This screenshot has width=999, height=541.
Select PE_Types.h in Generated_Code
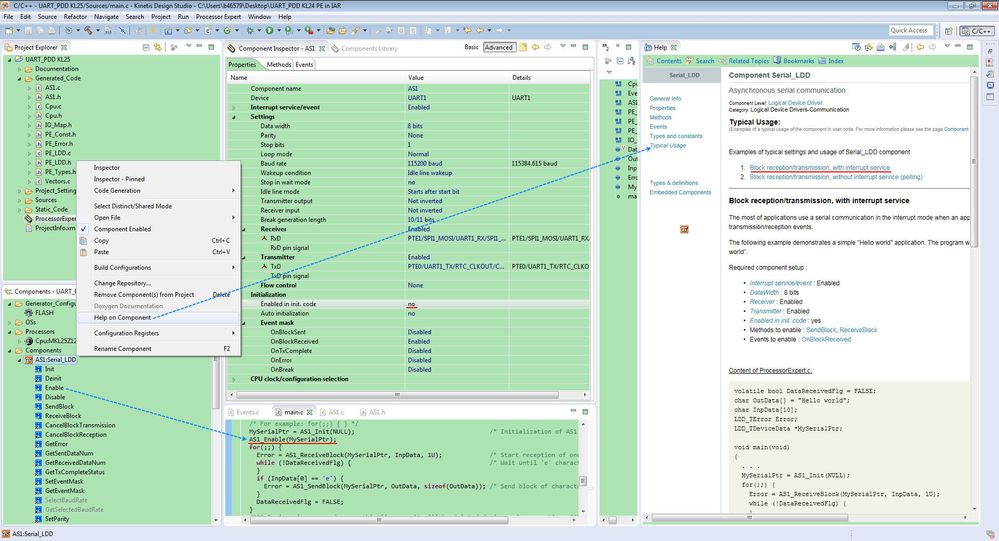point(60,172)
